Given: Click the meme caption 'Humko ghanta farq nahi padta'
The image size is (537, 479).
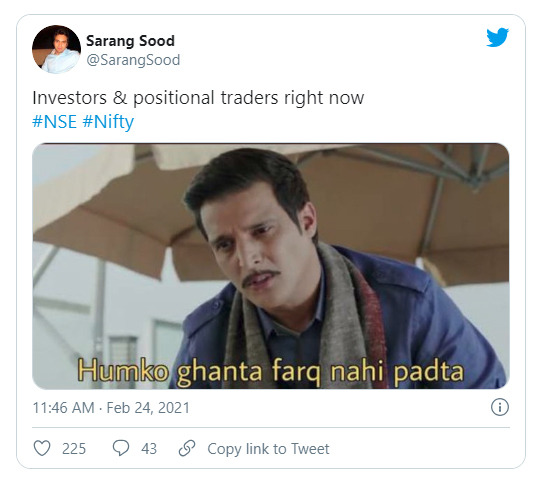Looking at the screenshot, I should click(271, 371).
